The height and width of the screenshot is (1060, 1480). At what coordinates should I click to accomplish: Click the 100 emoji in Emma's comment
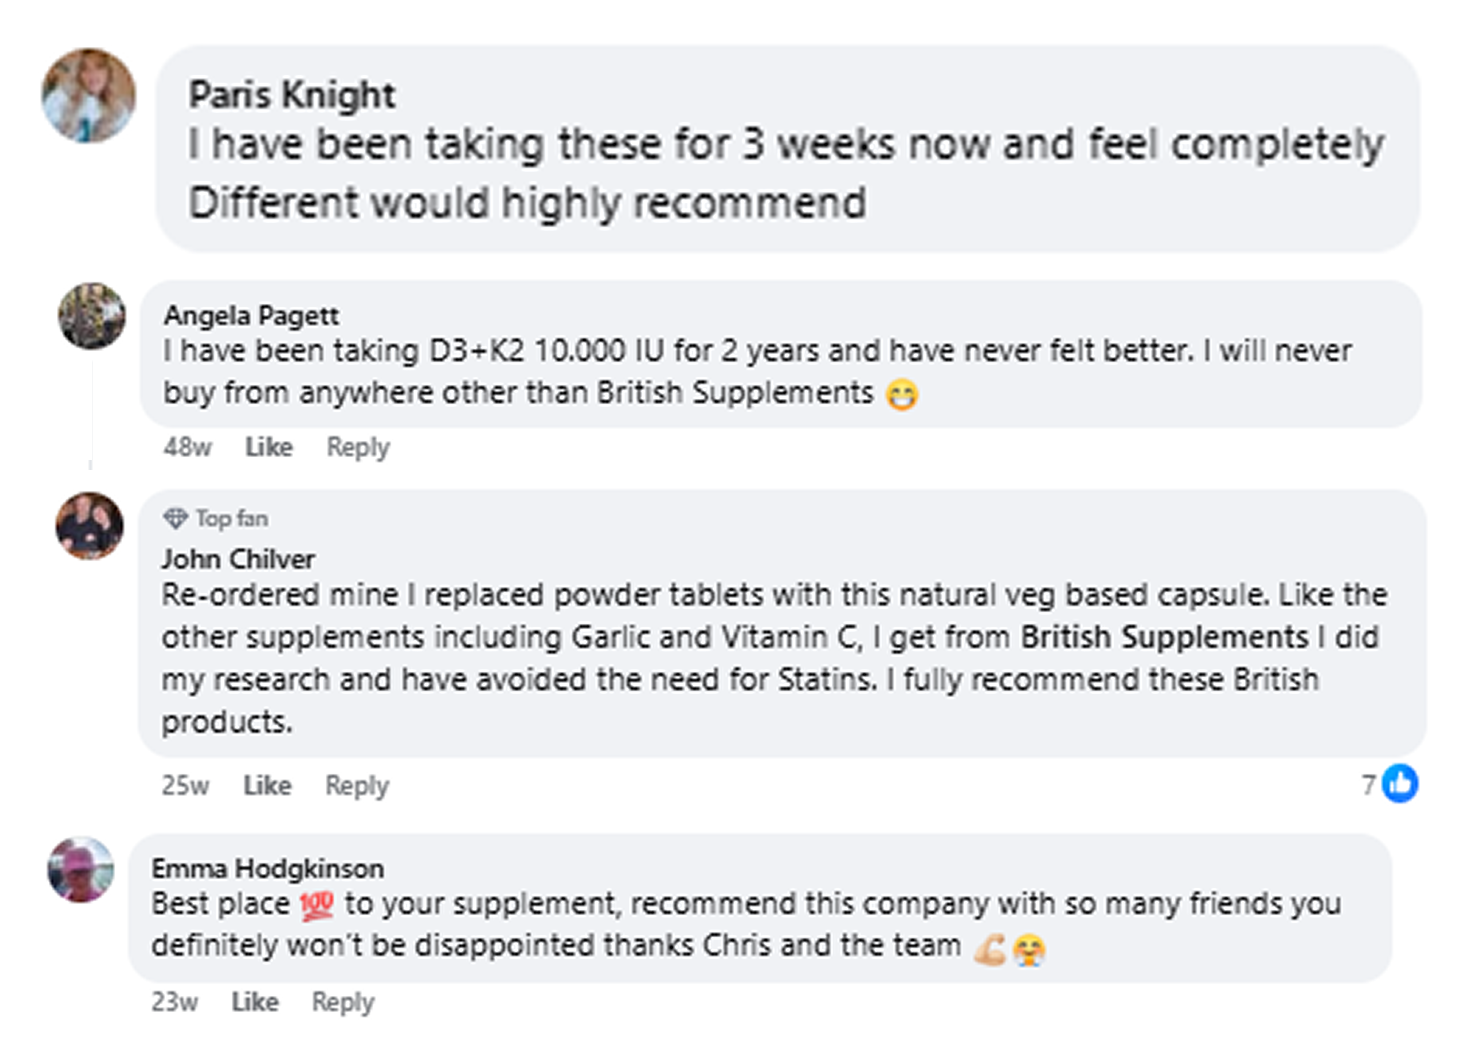(317, 906)
